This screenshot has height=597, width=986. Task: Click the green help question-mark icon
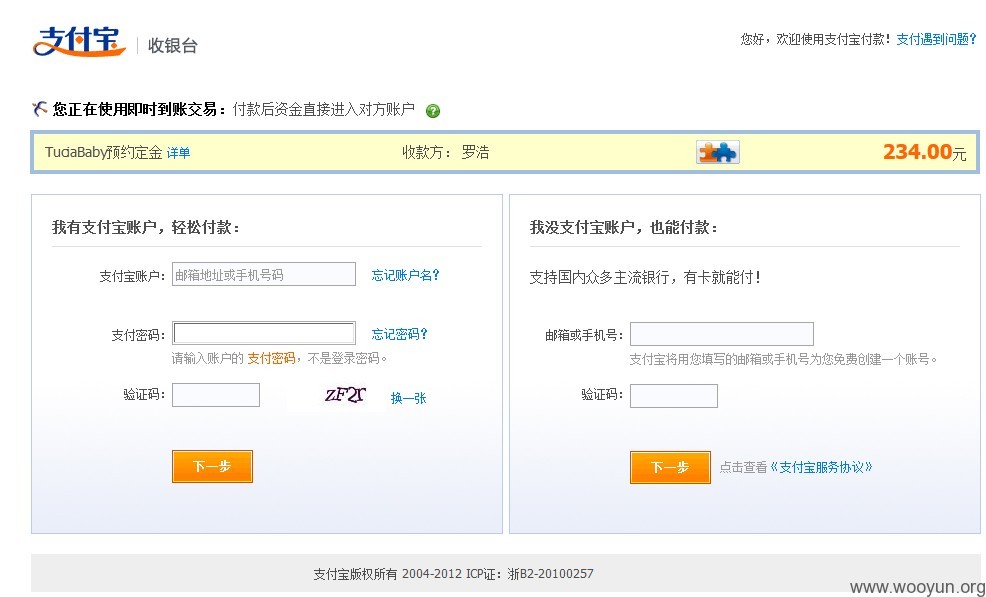coord(433,111)
